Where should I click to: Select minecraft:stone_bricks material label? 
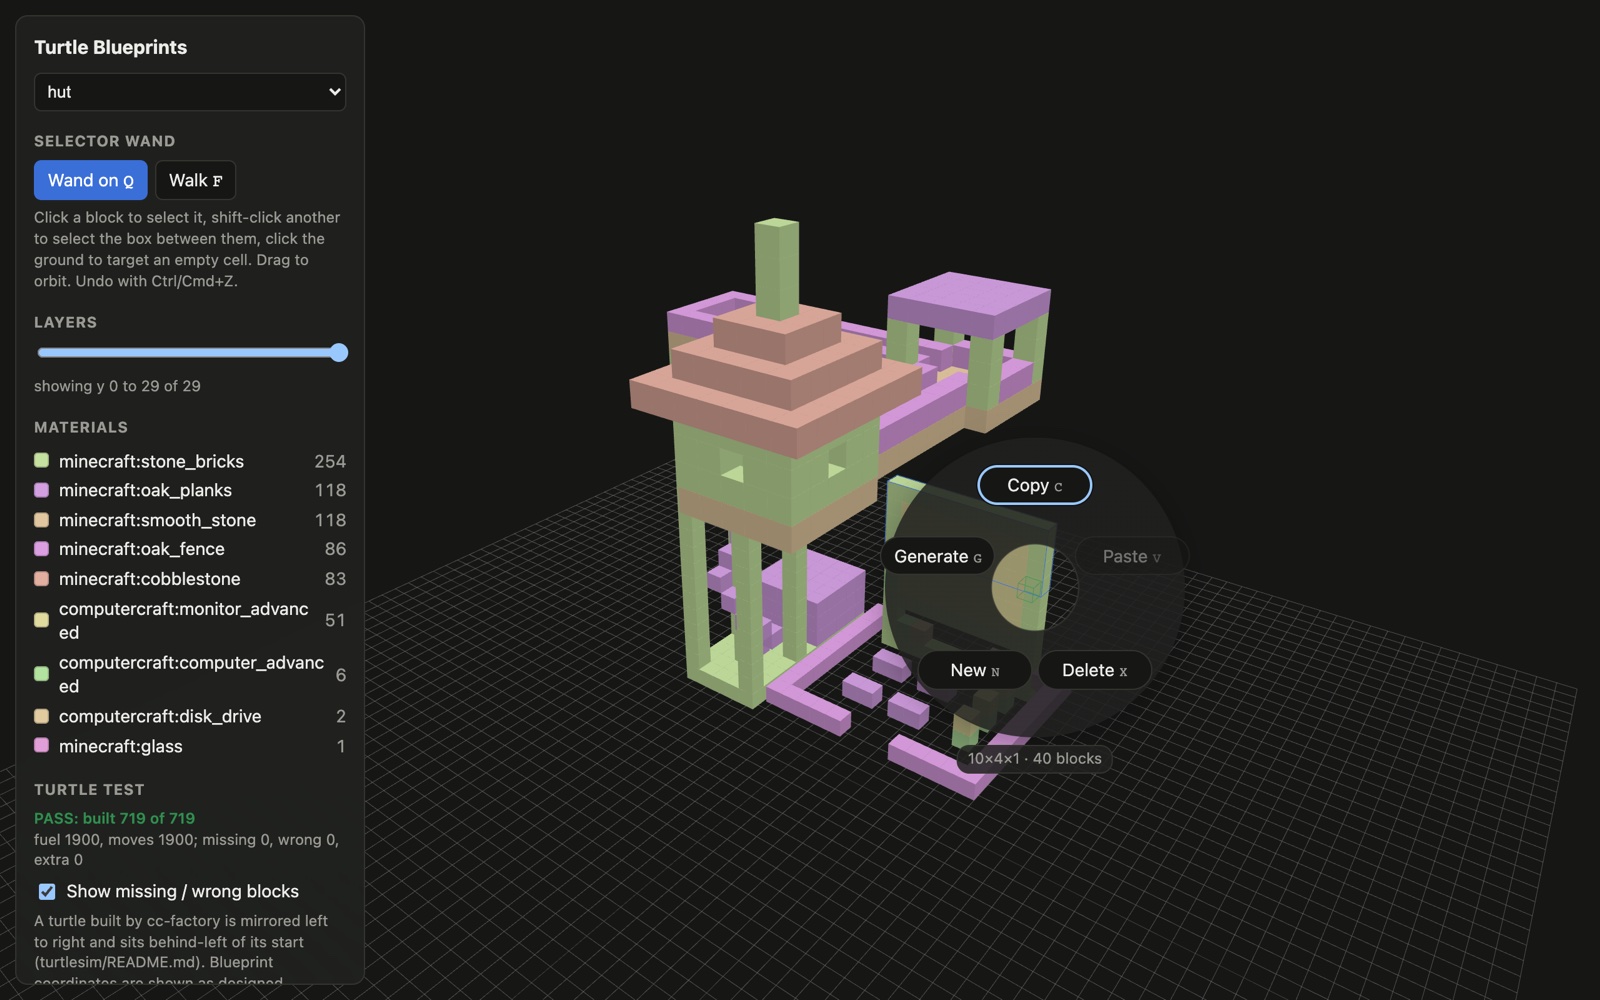151,461
